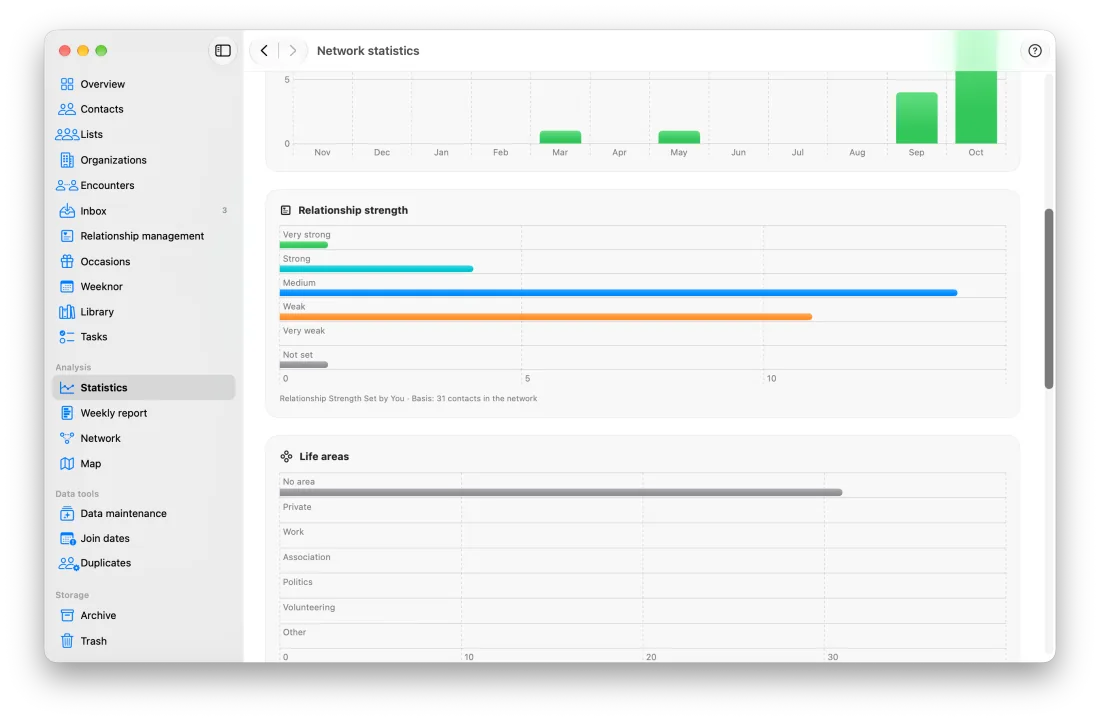Open the Library books icon
Image resolution: width=1100 pixels, height=721 pixels.
67,311
